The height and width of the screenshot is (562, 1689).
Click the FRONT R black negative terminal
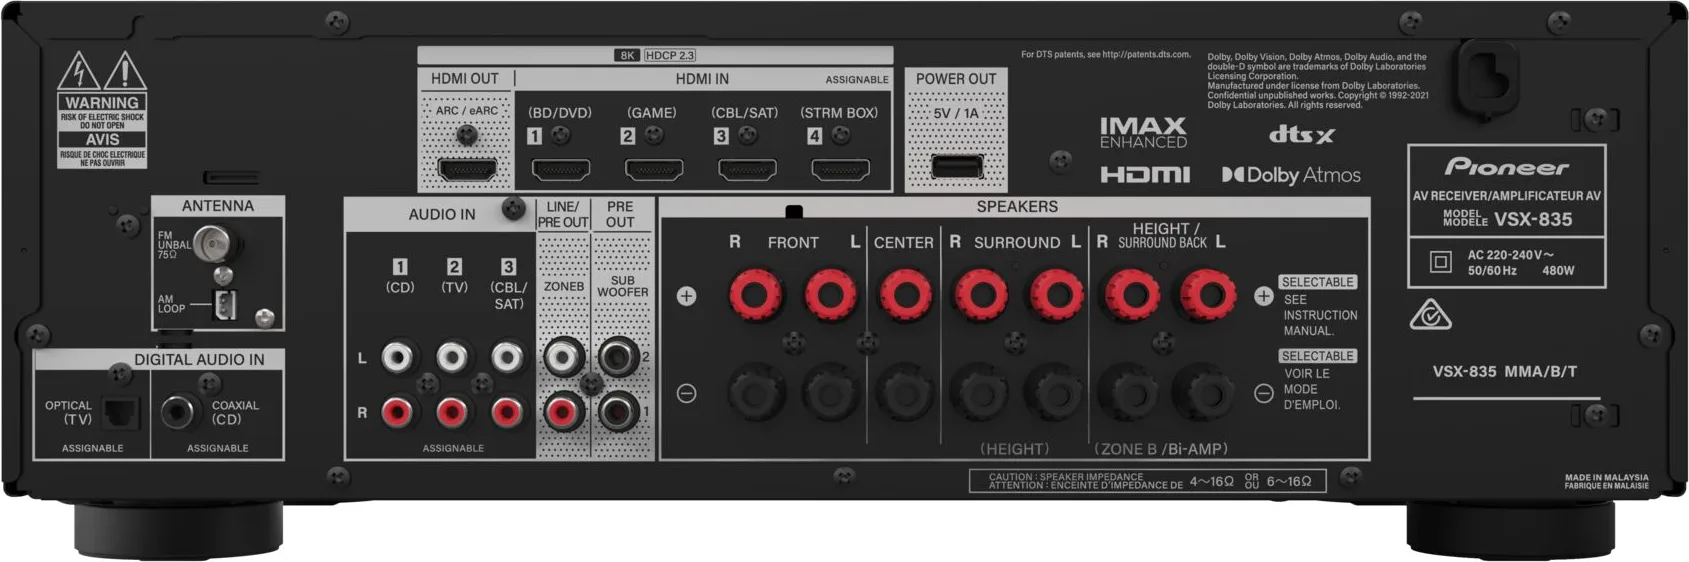[754, 392]
